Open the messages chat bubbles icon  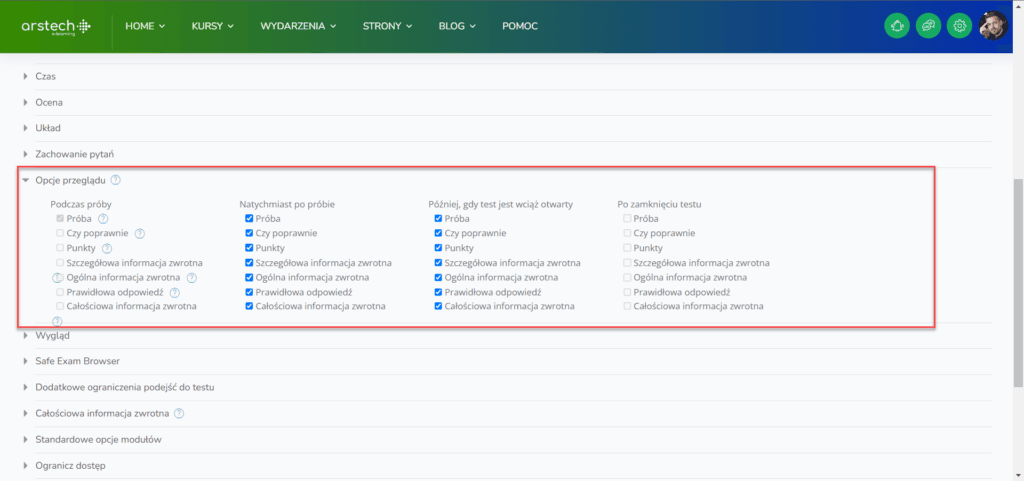[928, 26]
